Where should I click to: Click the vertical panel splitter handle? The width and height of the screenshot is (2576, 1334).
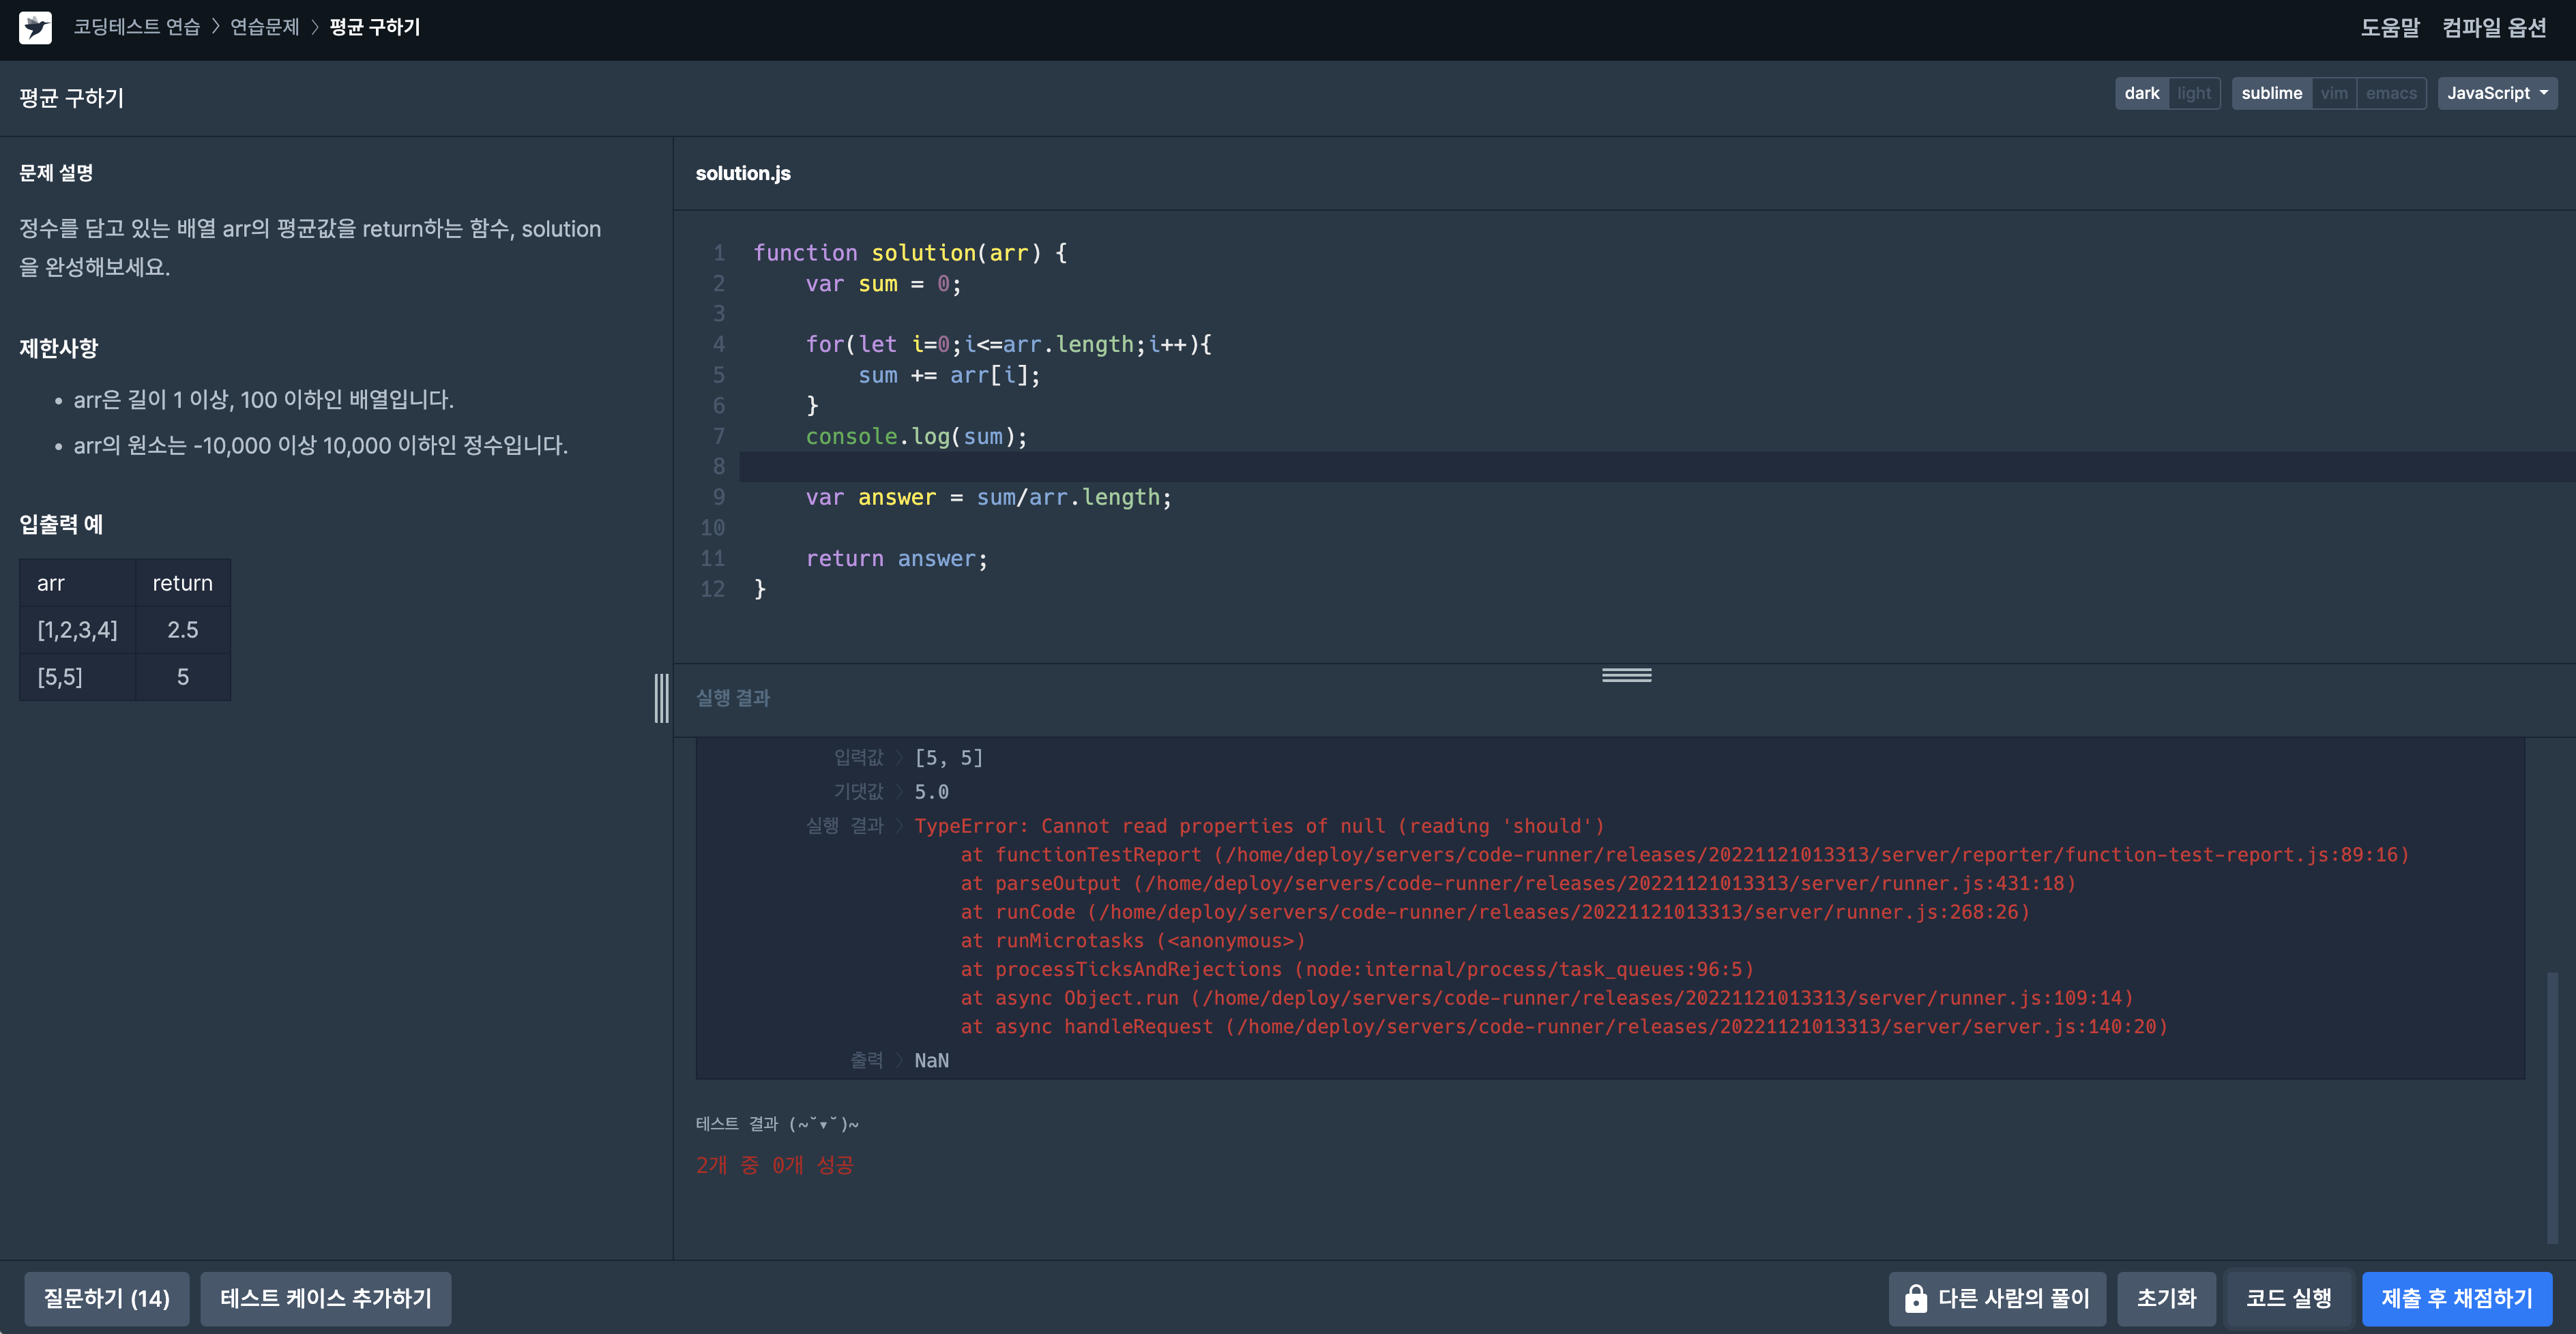click(661, 698)
